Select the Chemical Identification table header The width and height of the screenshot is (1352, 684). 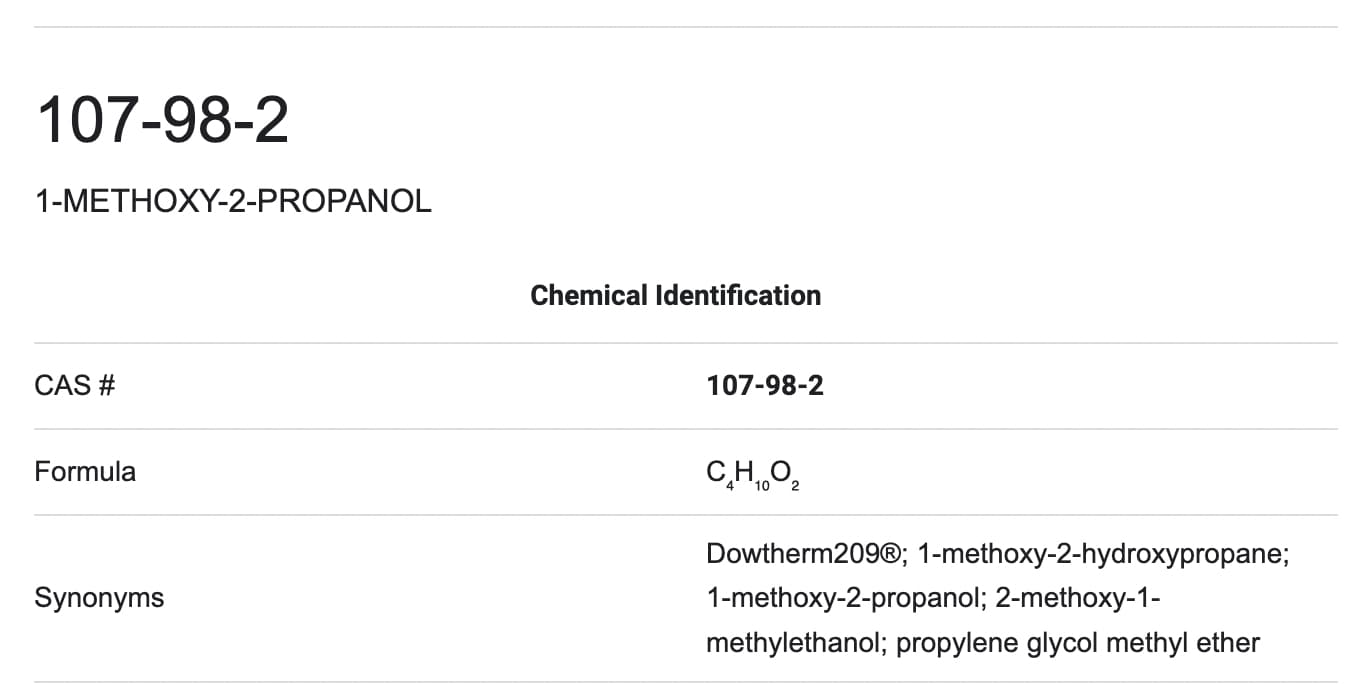pos(675,295)
